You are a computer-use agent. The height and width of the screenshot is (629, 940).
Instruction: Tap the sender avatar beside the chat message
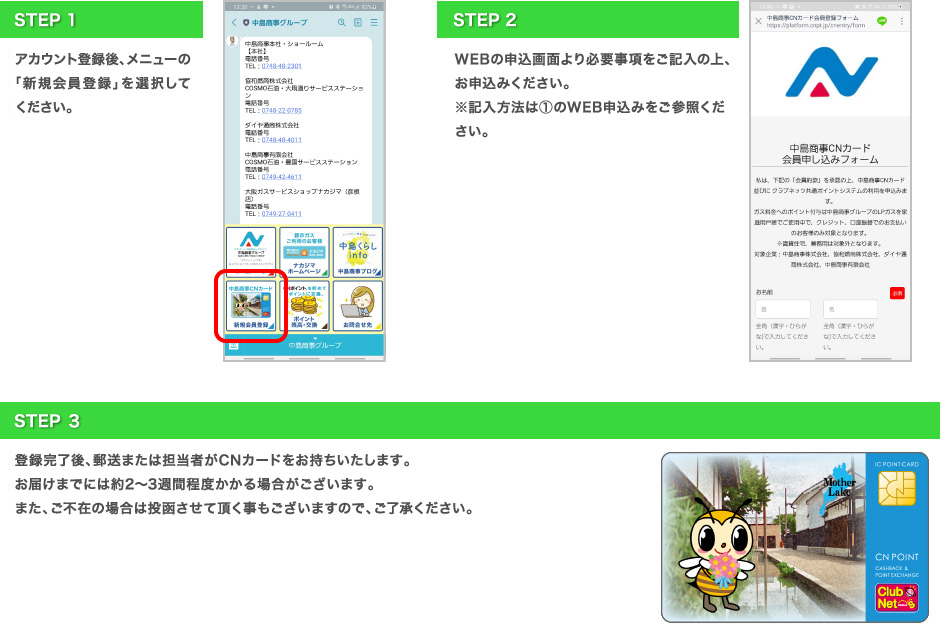[x=233, y=41]
